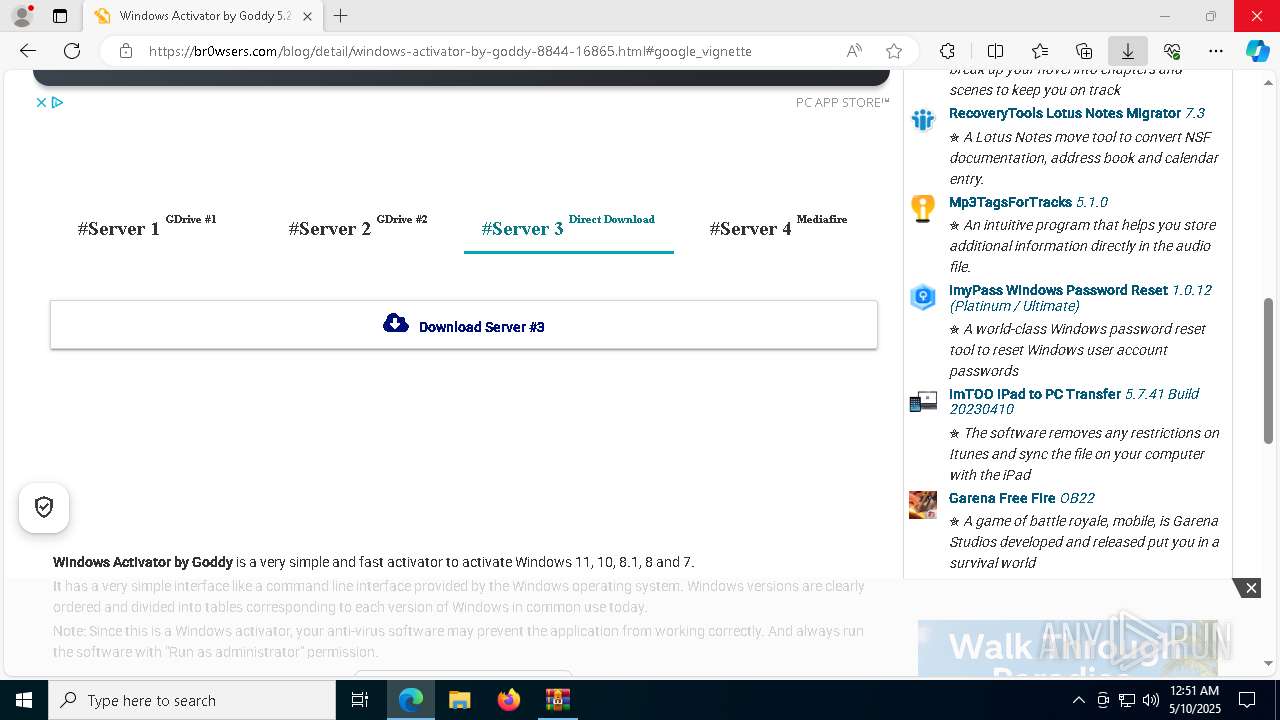Open File Explorer from the taskbar
The height and width of the screenshot is (720, 1280).
coord(459,700)
